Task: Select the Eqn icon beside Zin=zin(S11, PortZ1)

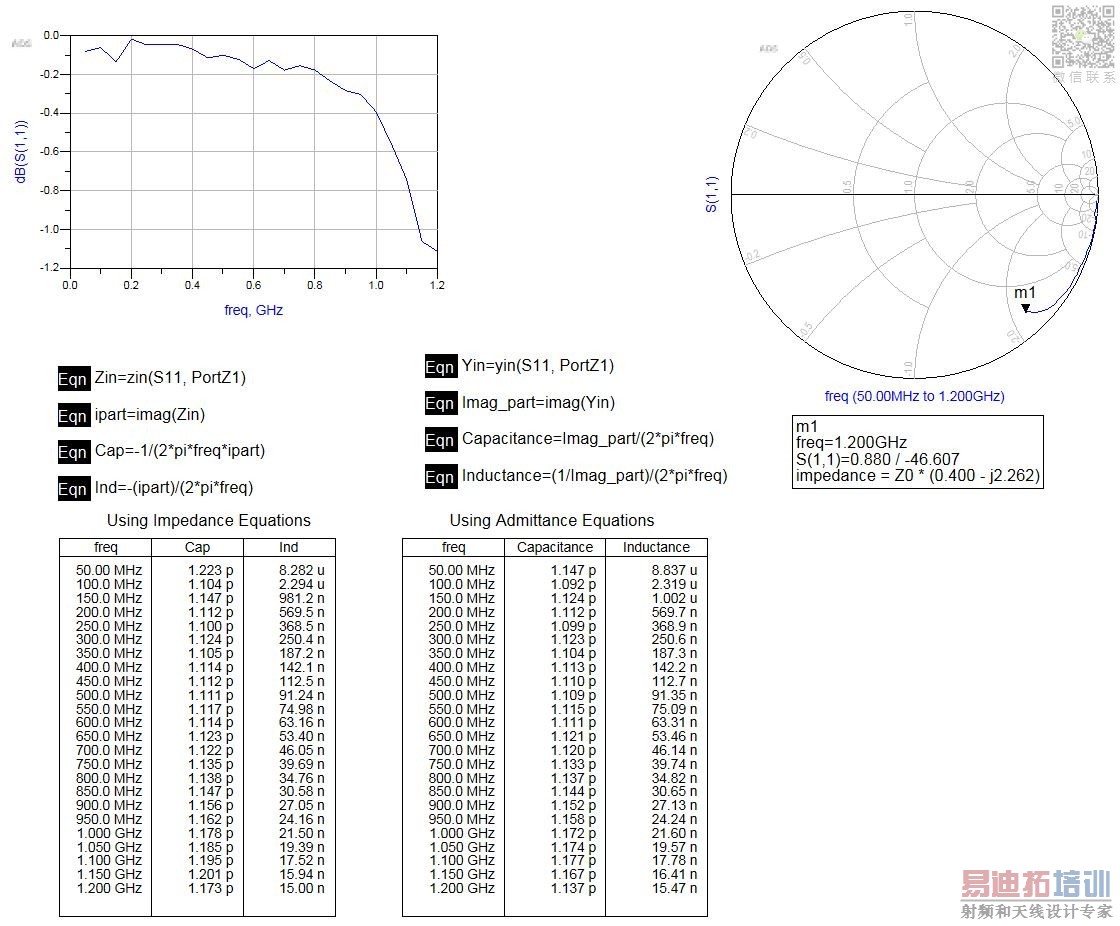Action: (x=74, y=379)
